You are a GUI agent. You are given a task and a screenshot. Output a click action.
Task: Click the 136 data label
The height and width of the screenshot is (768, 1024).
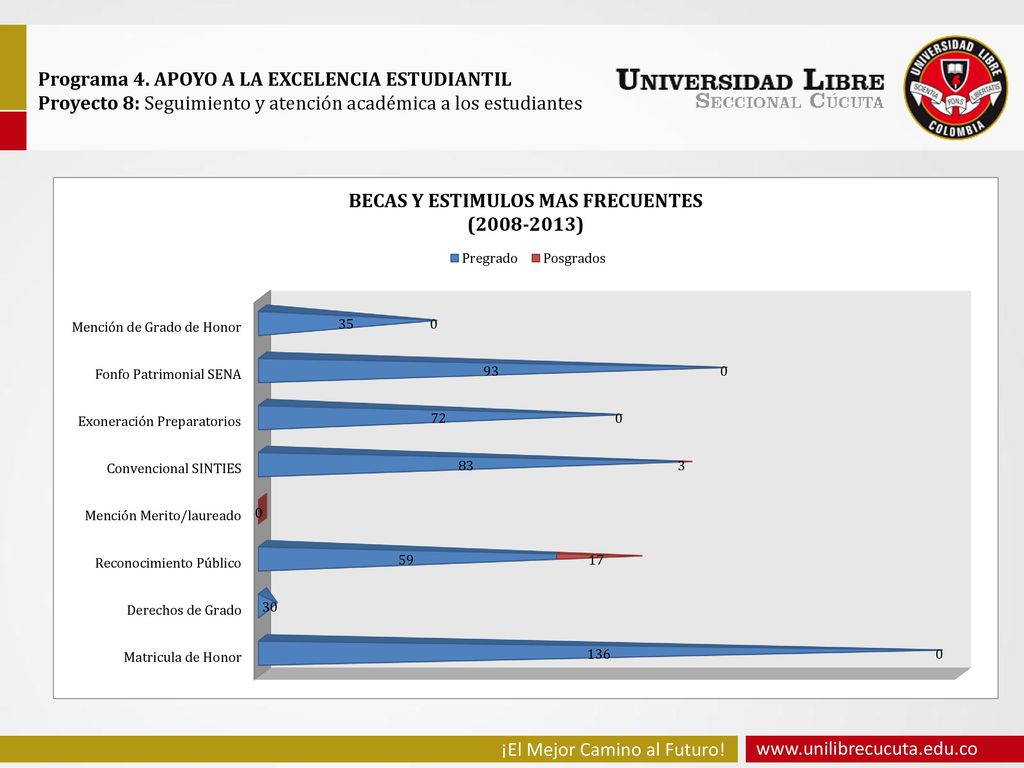click(x=599, y=654)
